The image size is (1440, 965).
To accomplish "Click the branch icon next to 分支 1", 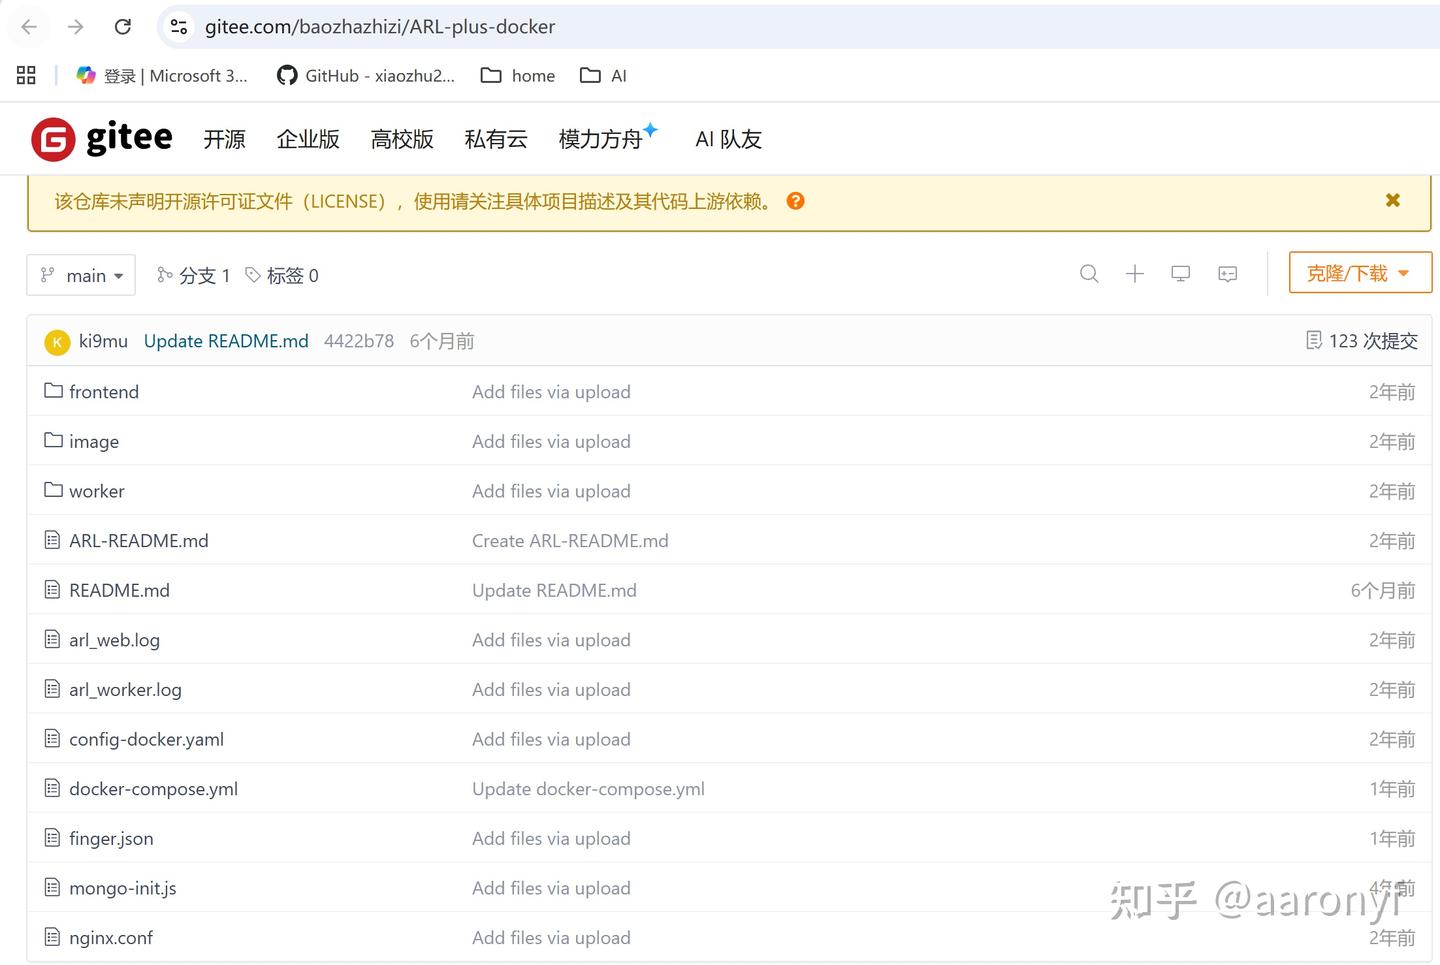I will pos(164,275).
